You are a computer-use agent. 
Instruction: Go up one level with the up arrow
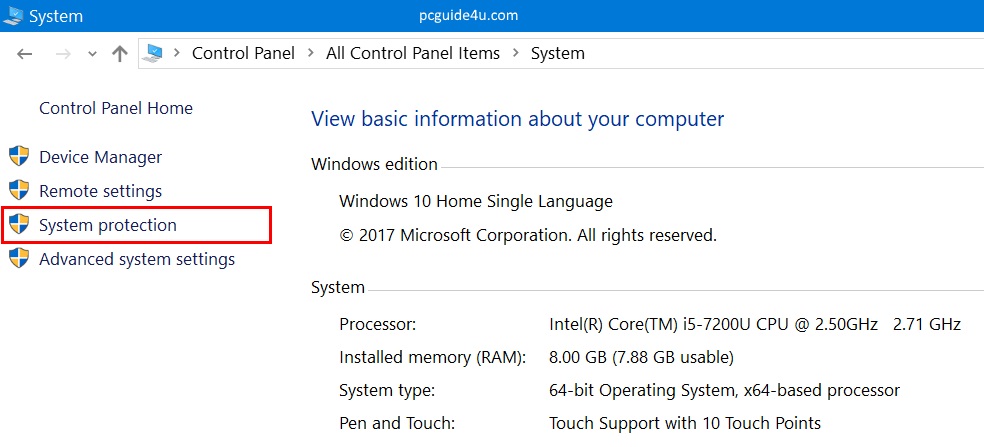(x=120, y=54)
